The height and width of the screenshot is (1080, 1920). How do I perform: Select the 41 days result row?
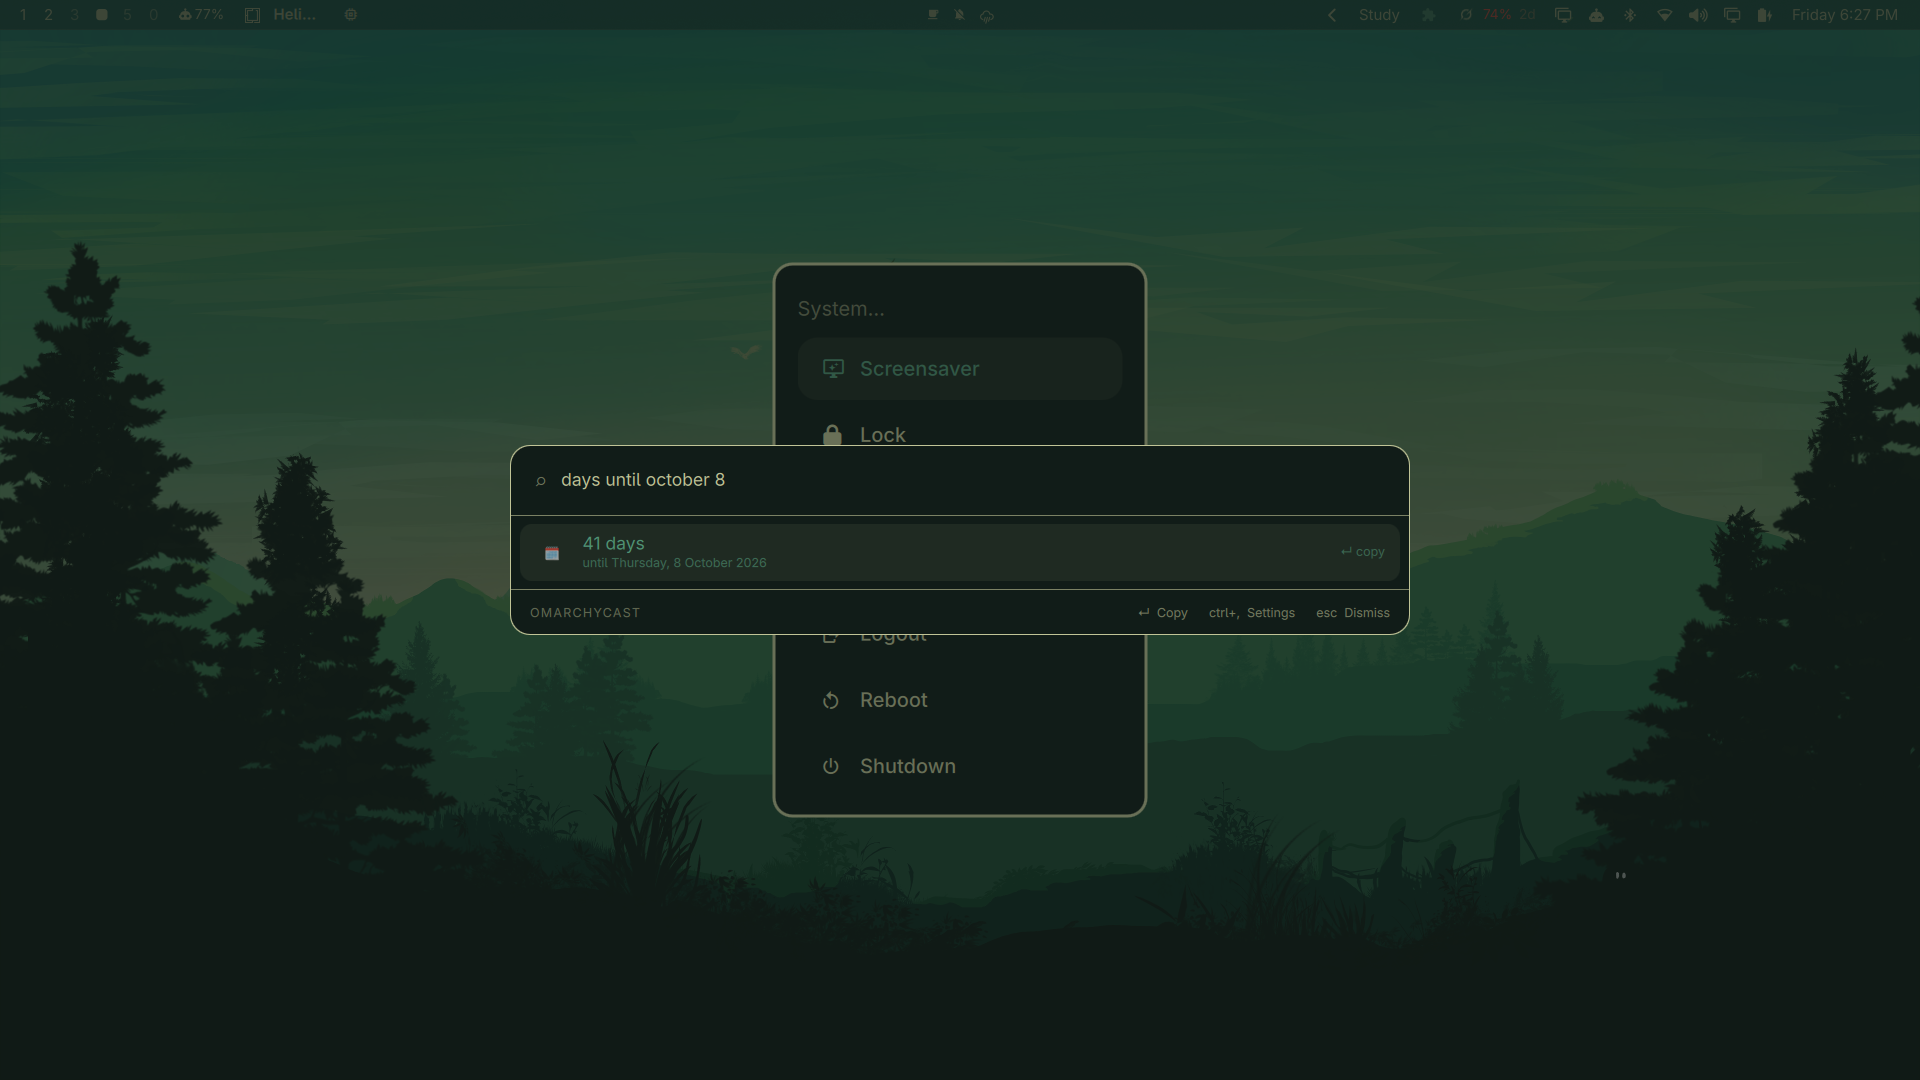point(960,552)
